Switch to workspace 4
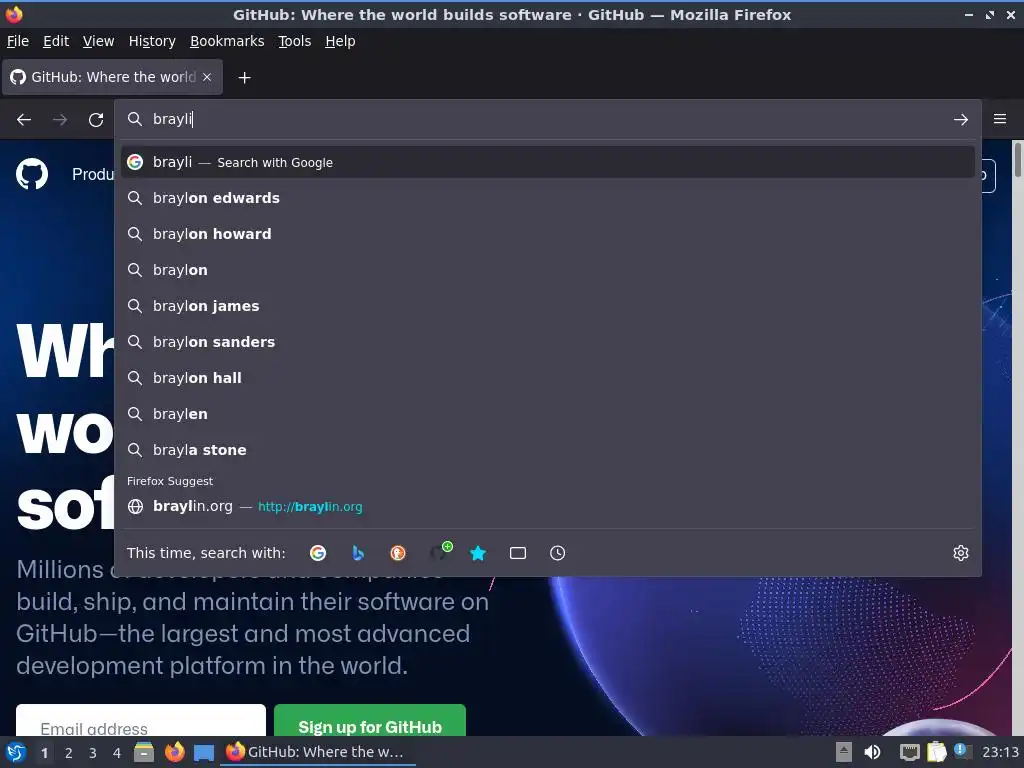This screenshot has height=768, width=1024. click(117, 753)
